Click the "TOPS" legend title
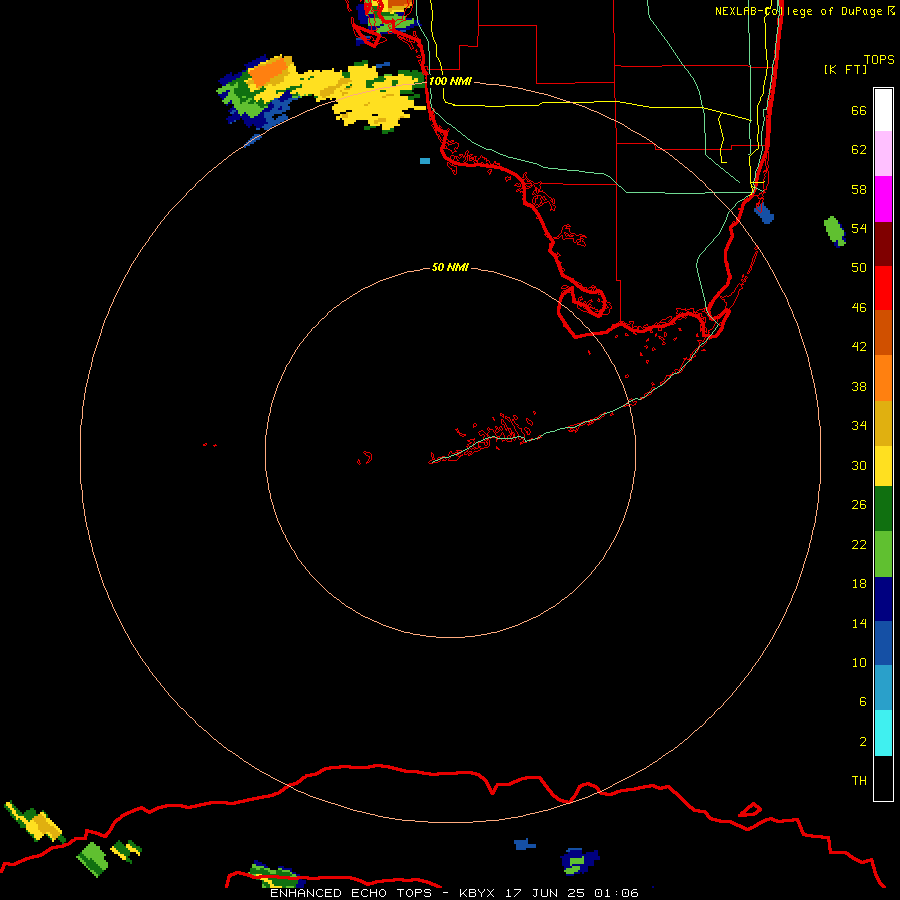Viewport: 900px width, 900px height. (879, 59)
